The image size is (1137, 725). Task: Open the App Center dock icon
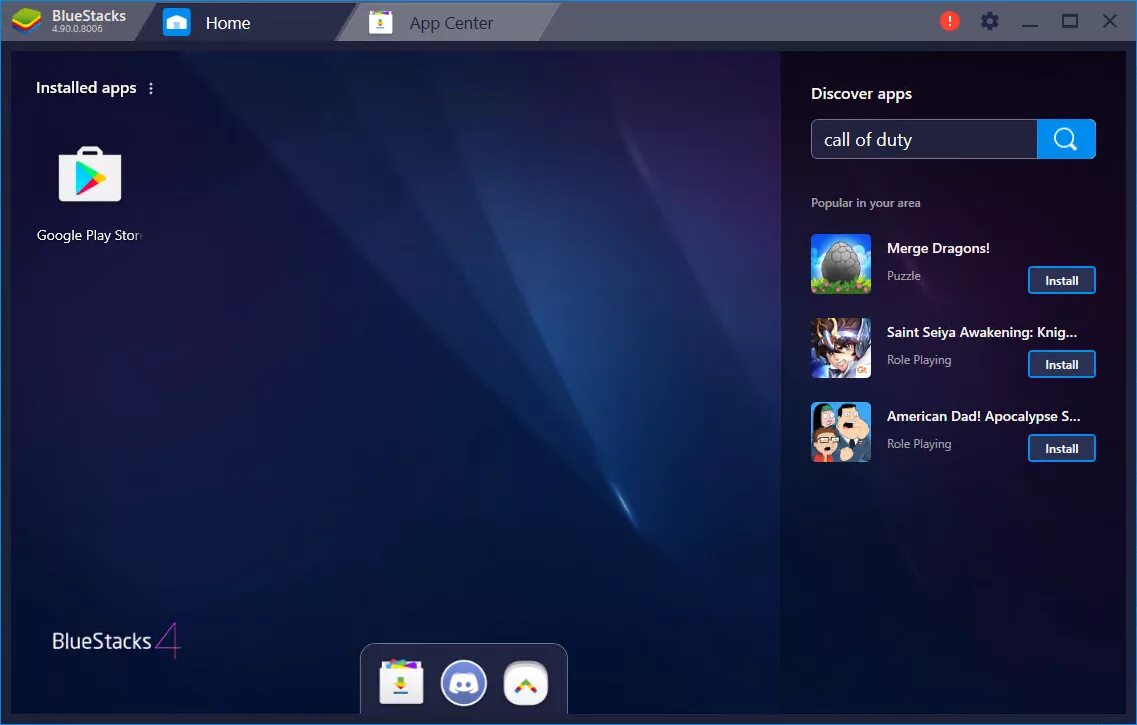[401, 682]
